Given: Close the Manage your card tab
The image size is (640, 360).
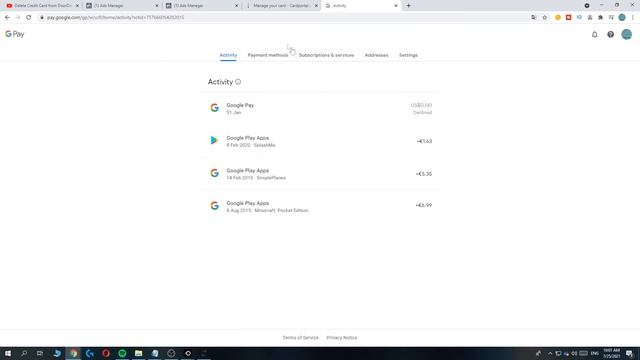Looking at the screenshot, I should point(316,6).
